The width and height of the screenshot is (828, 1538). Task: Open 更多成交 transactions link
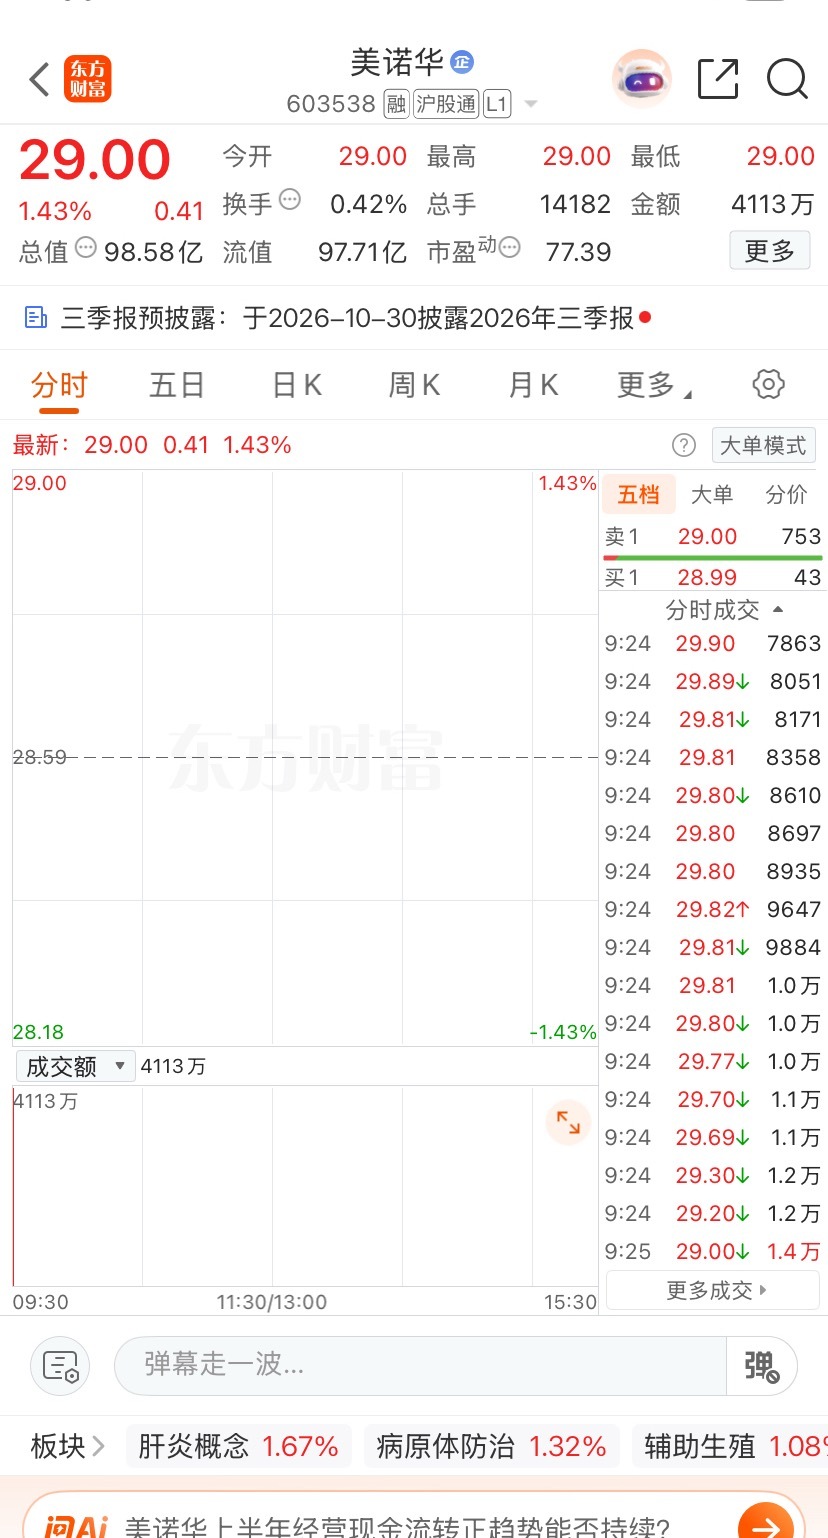713,1290
